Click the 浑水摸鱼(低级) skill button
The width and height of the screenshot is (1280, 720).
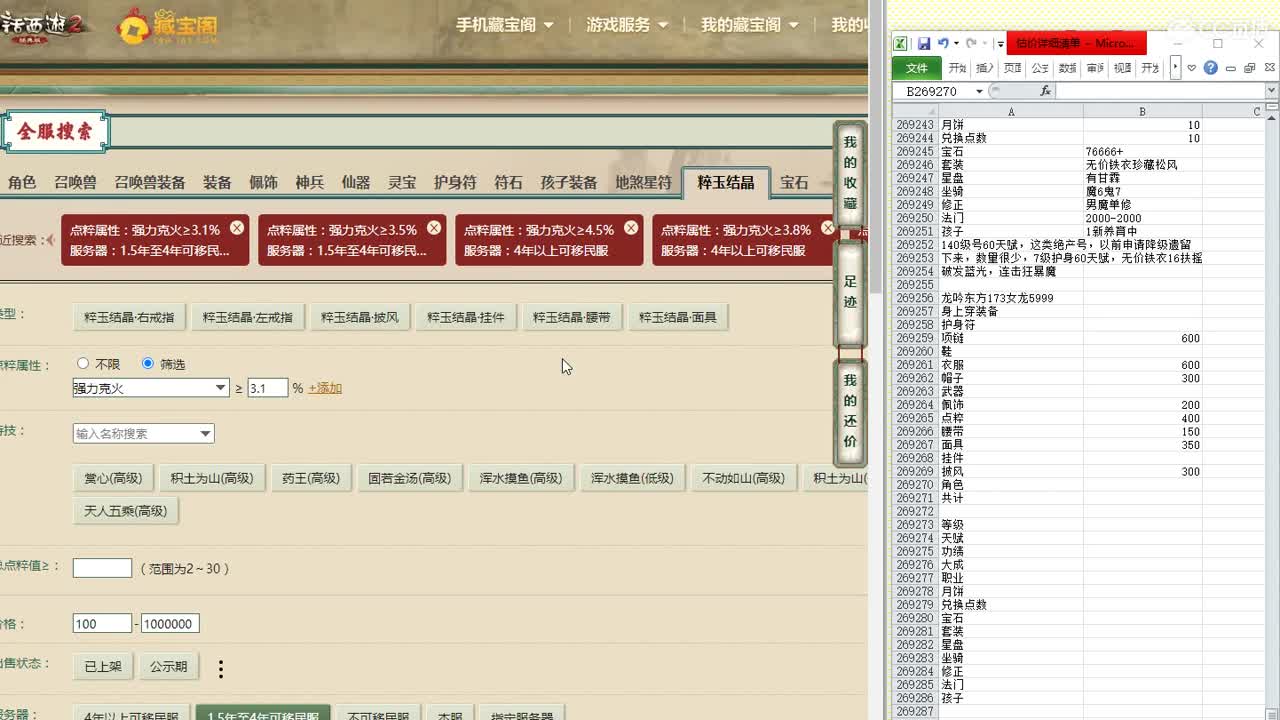(631, 478)
